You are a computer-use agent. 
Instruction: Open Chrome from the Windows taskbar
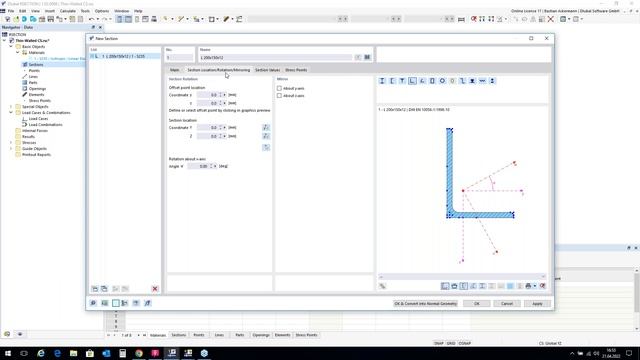click(x=139, y=353)
